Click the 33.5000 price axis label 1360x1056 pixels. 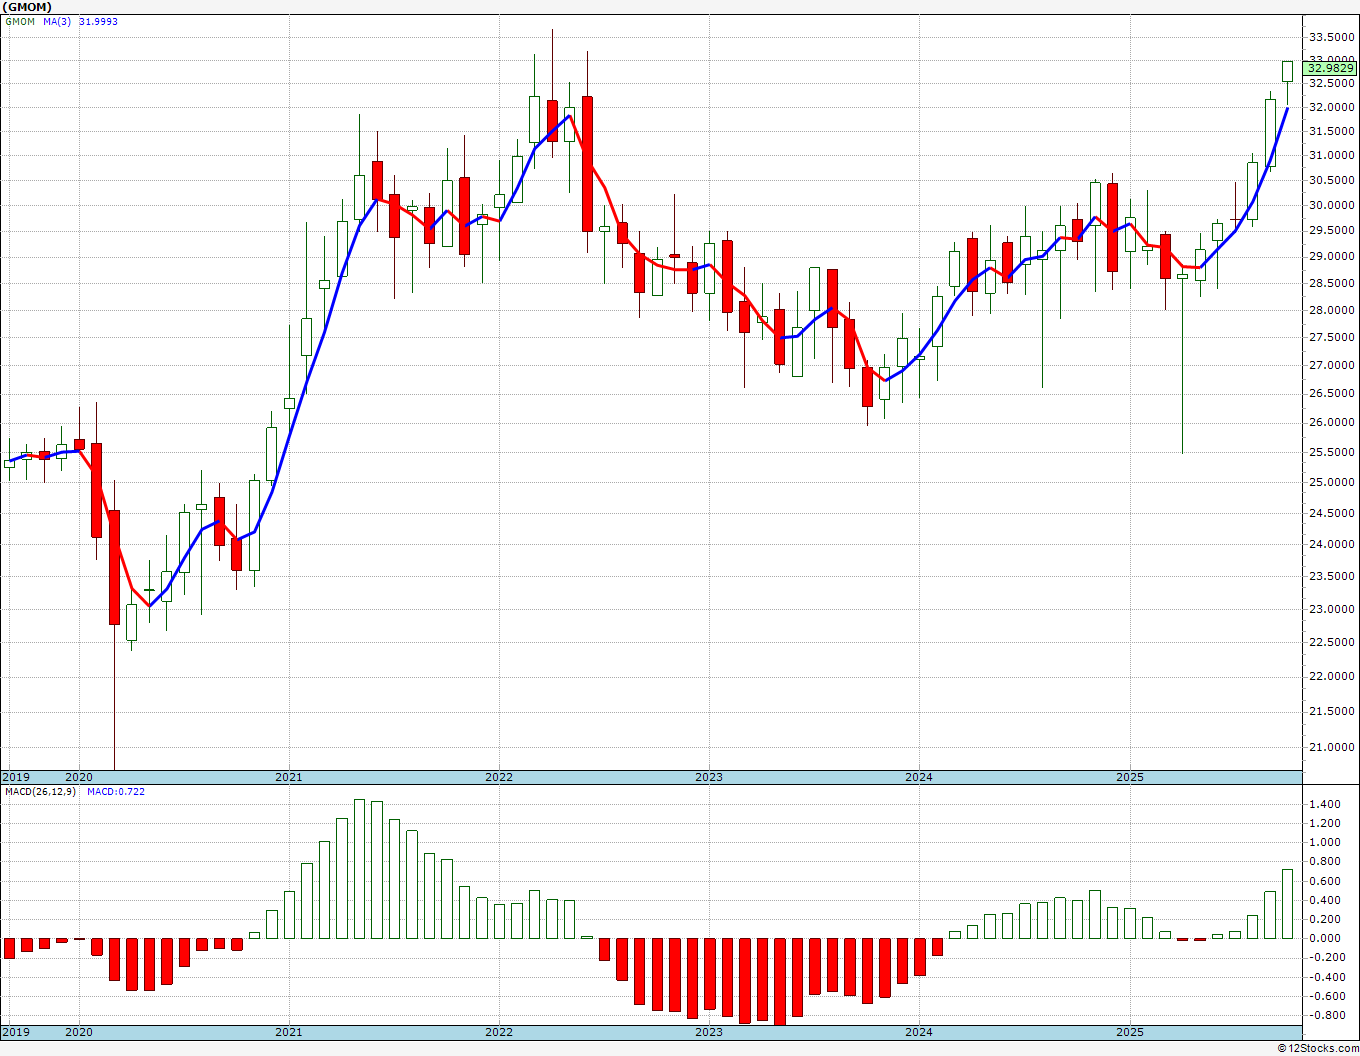pos(1331,38)
